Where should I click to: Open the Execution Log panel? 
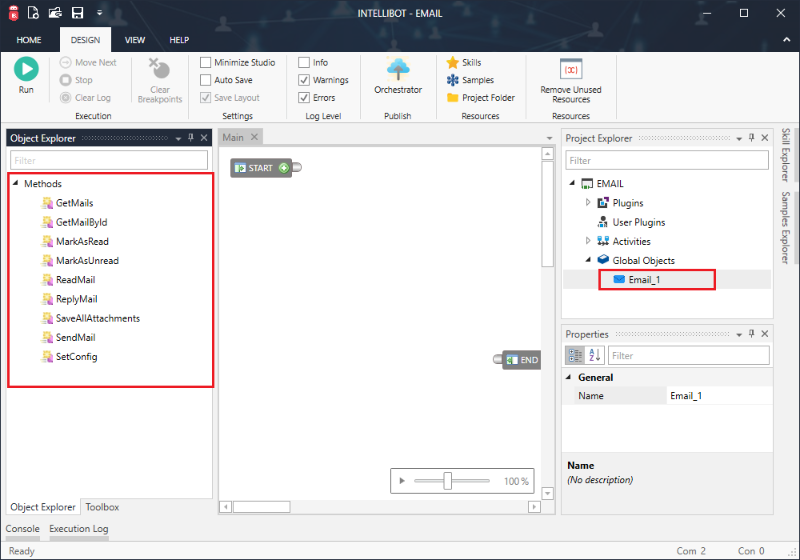click(79, 529)
